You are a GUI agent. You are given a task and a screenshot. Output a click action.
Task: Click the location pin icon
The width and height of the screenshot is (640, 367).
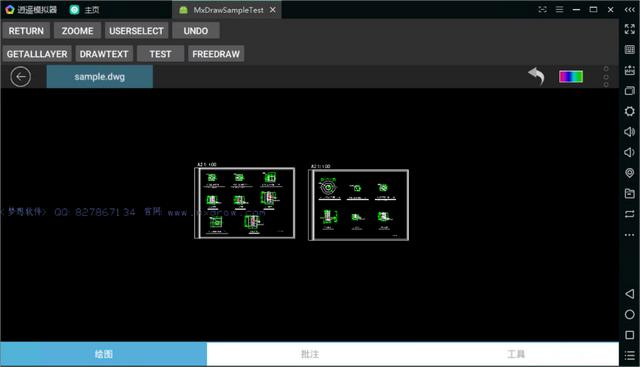(629, 173)
